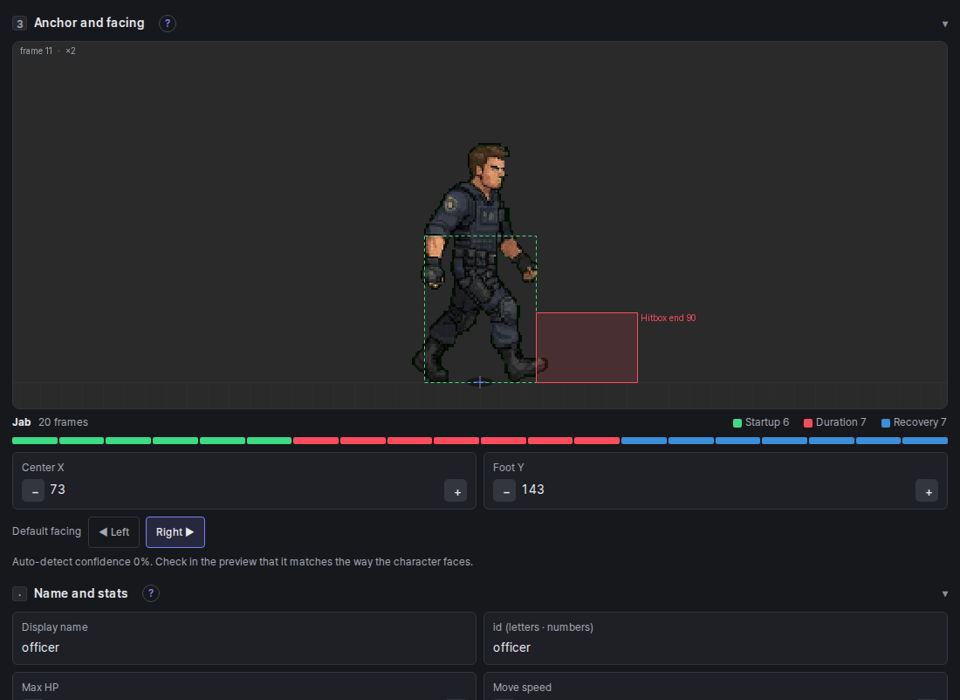Viewport: 960px width, 700px height.
Task: Select the first red duration frame segment
Action: point(316,440)
